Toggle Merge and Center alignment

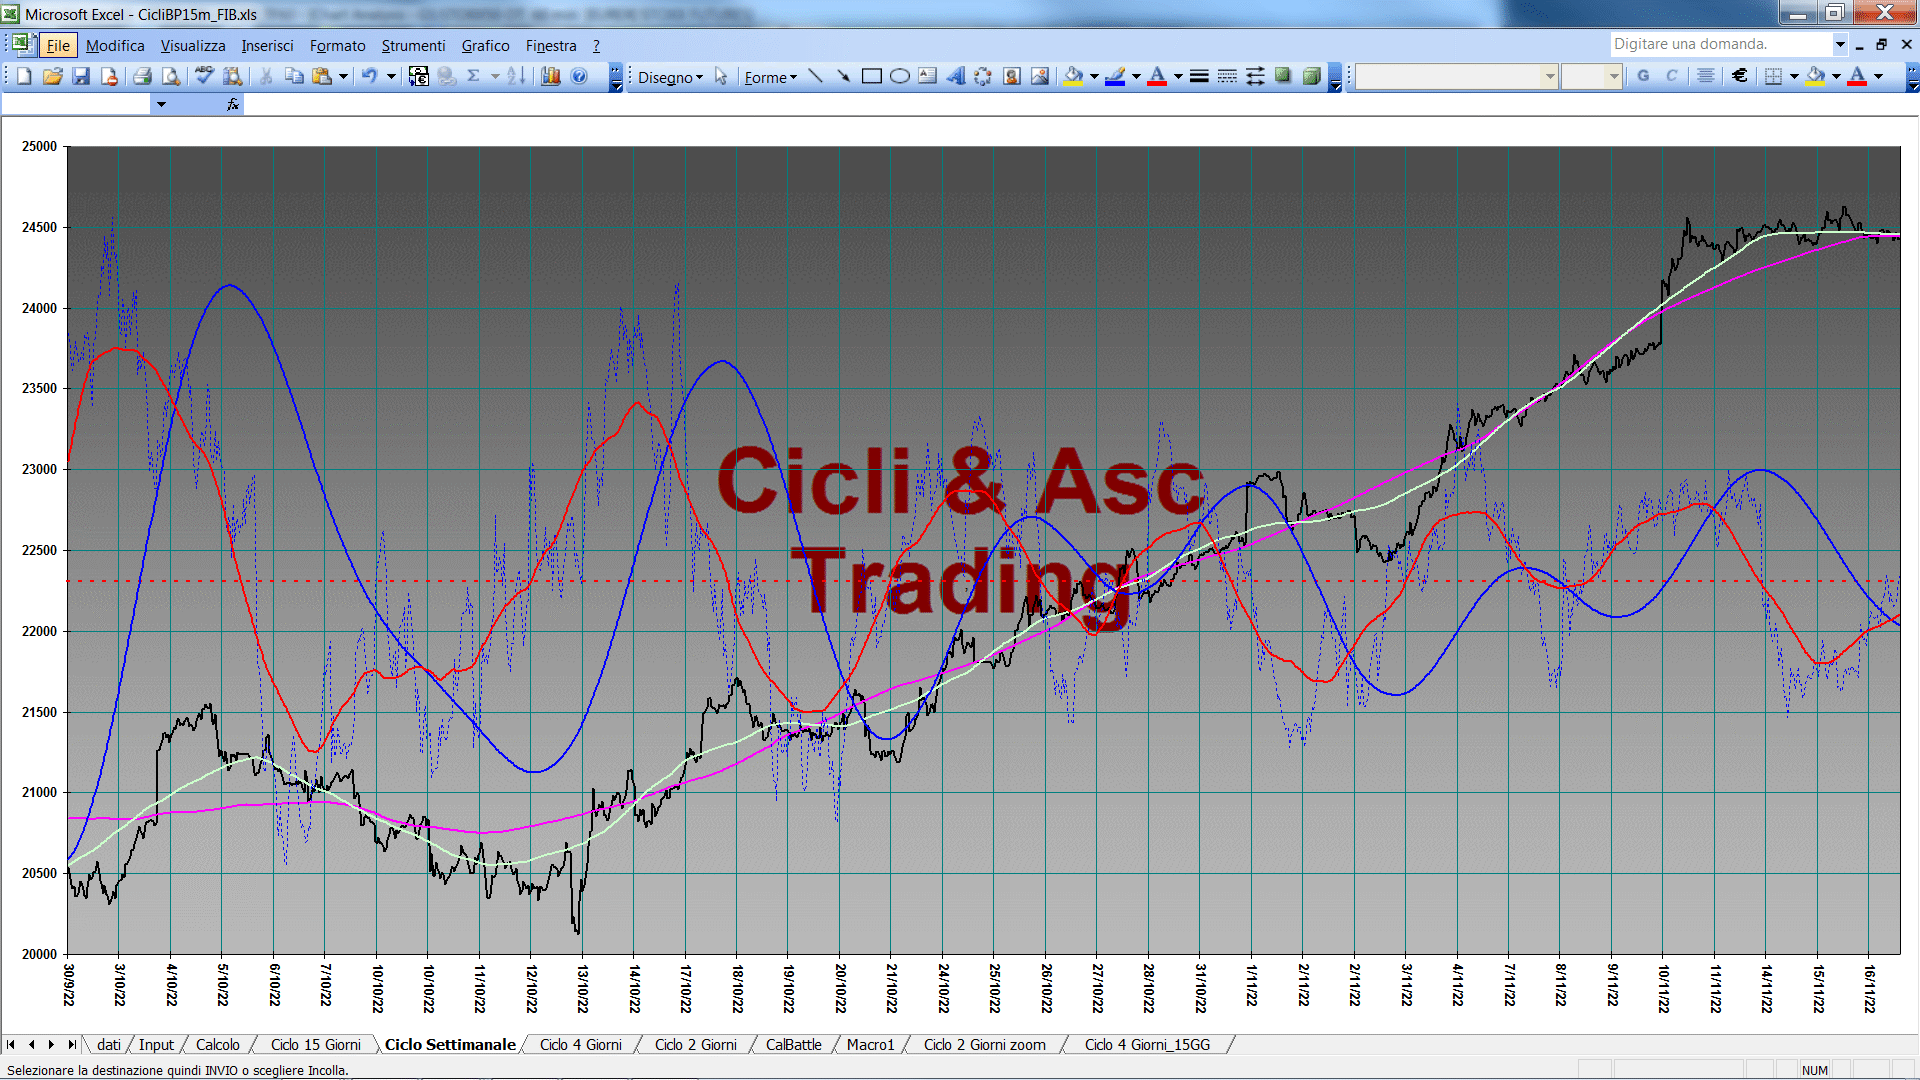[x=1706, y=76]
